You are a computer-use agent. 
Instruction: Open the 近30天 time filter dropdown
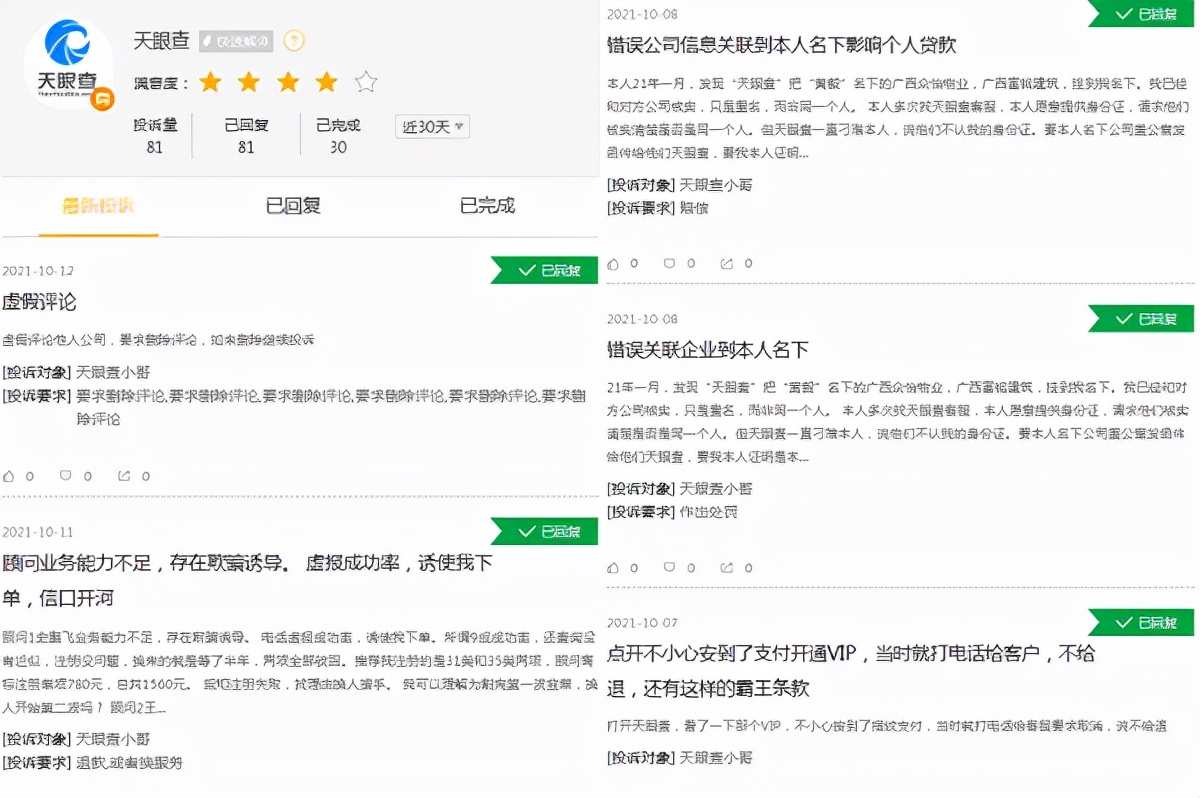tap(431, 127)
